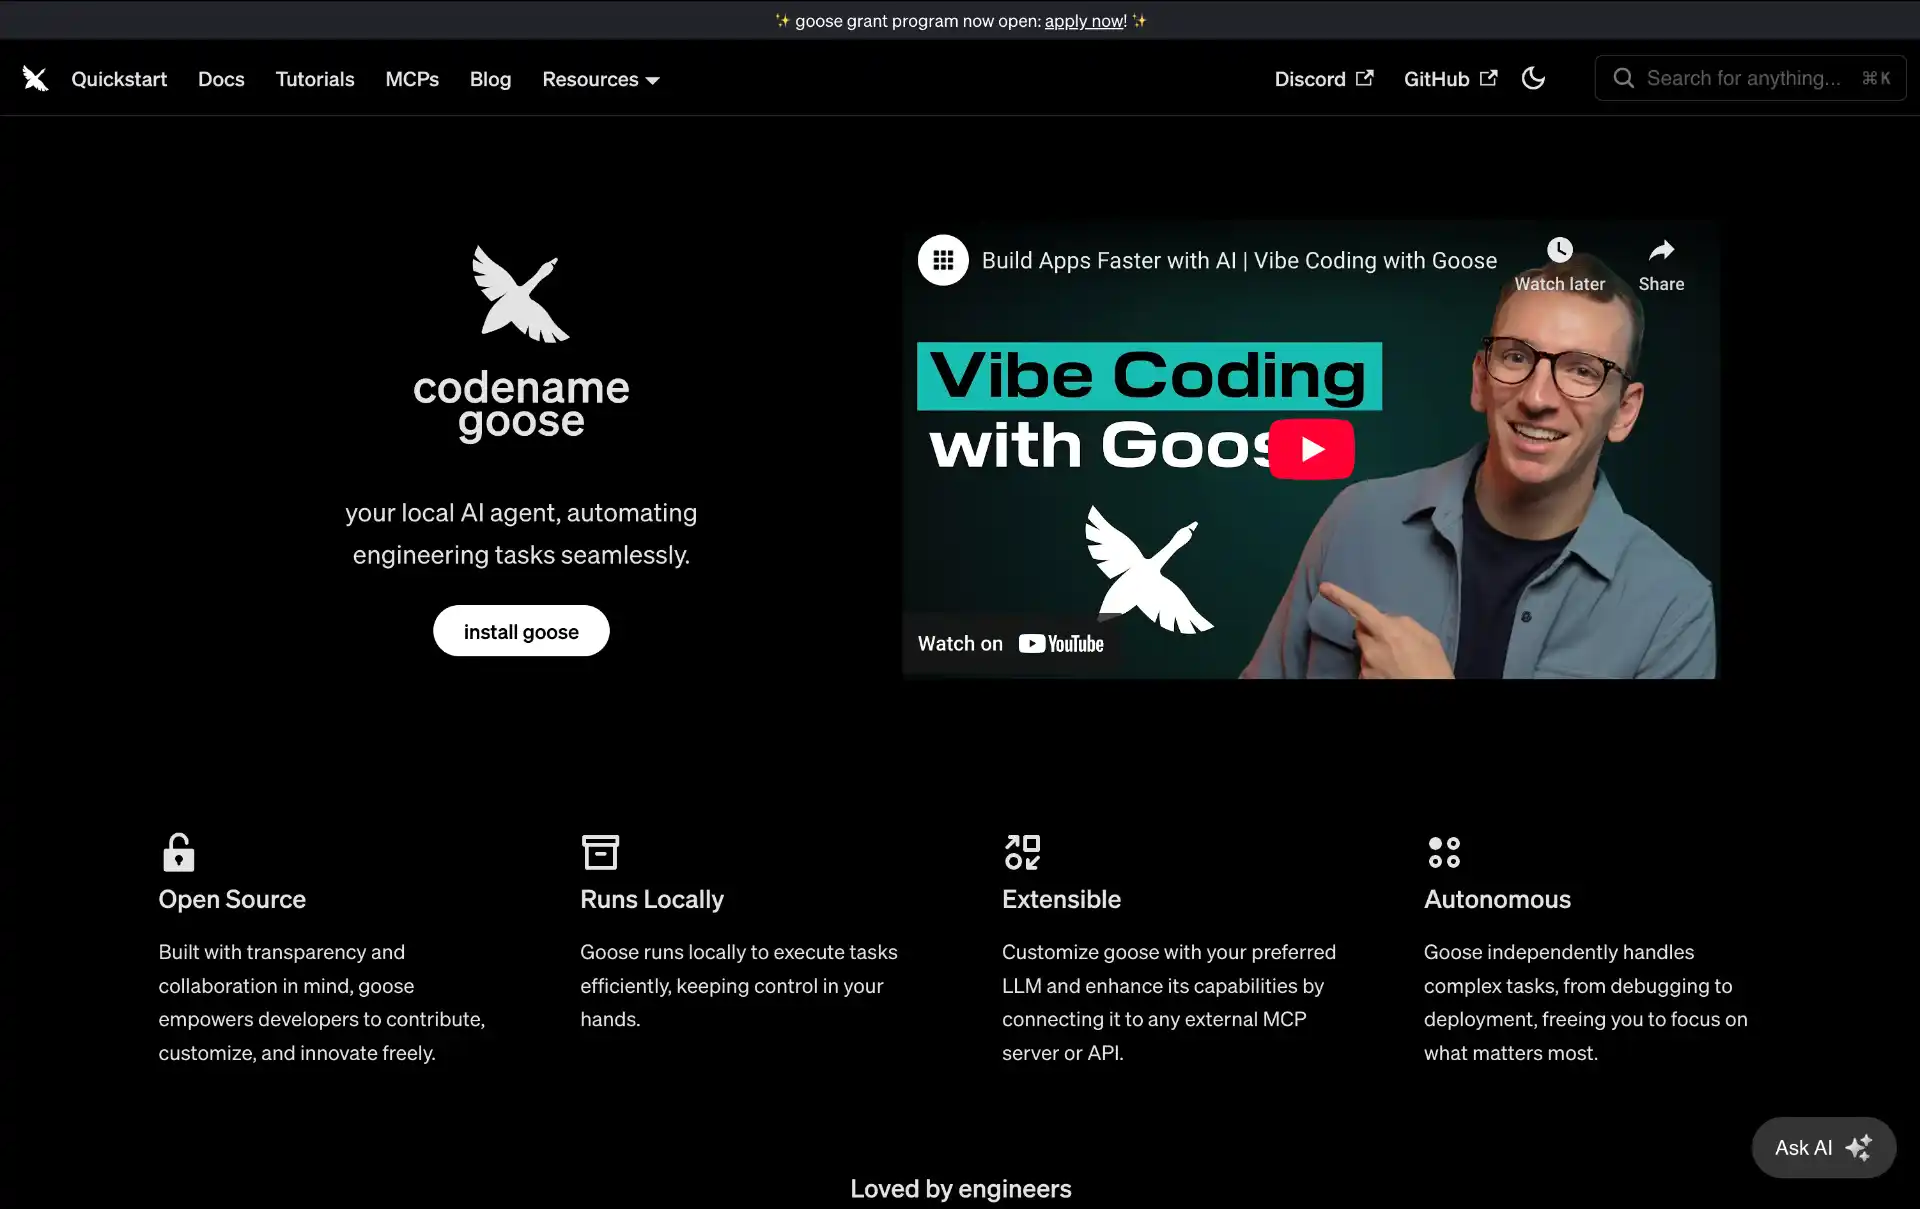Click the Autonomous four-circles icon

click(1444, 852)
